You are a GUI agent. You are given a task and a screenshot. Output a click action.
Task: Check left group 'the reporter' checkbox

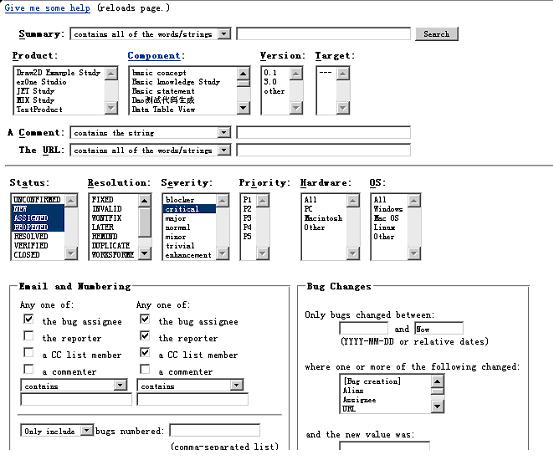[x=28, y=336]
